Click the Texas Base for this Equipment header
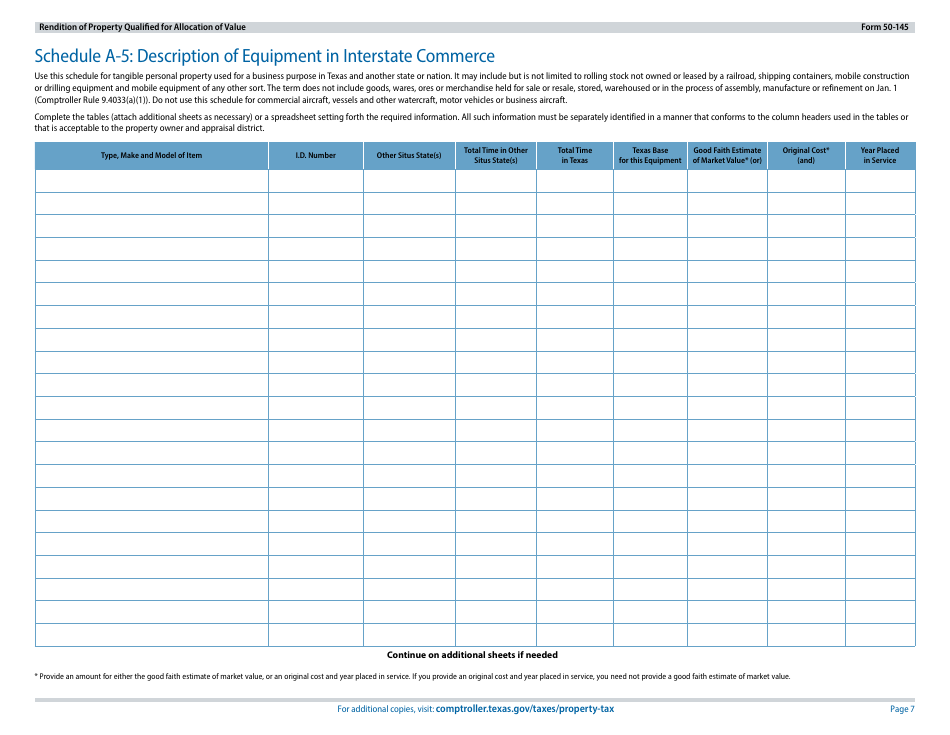This screenshot has height=735, width=950. tap(651, 155)
